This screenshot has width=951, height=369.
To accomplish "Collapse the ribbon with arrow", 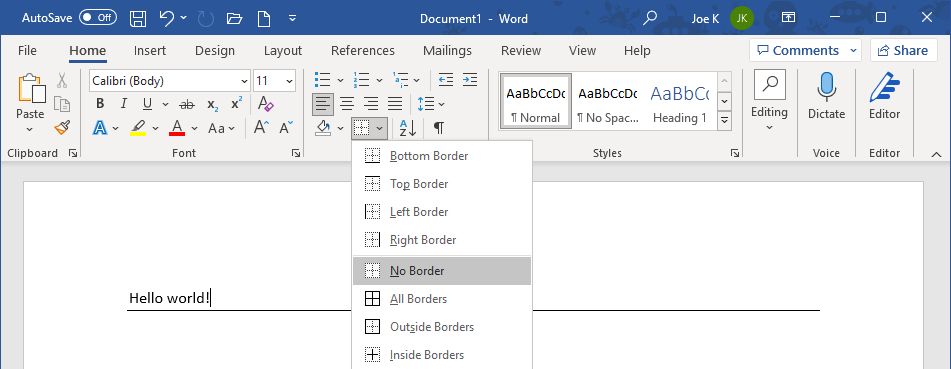I will [x=936, y=155].
